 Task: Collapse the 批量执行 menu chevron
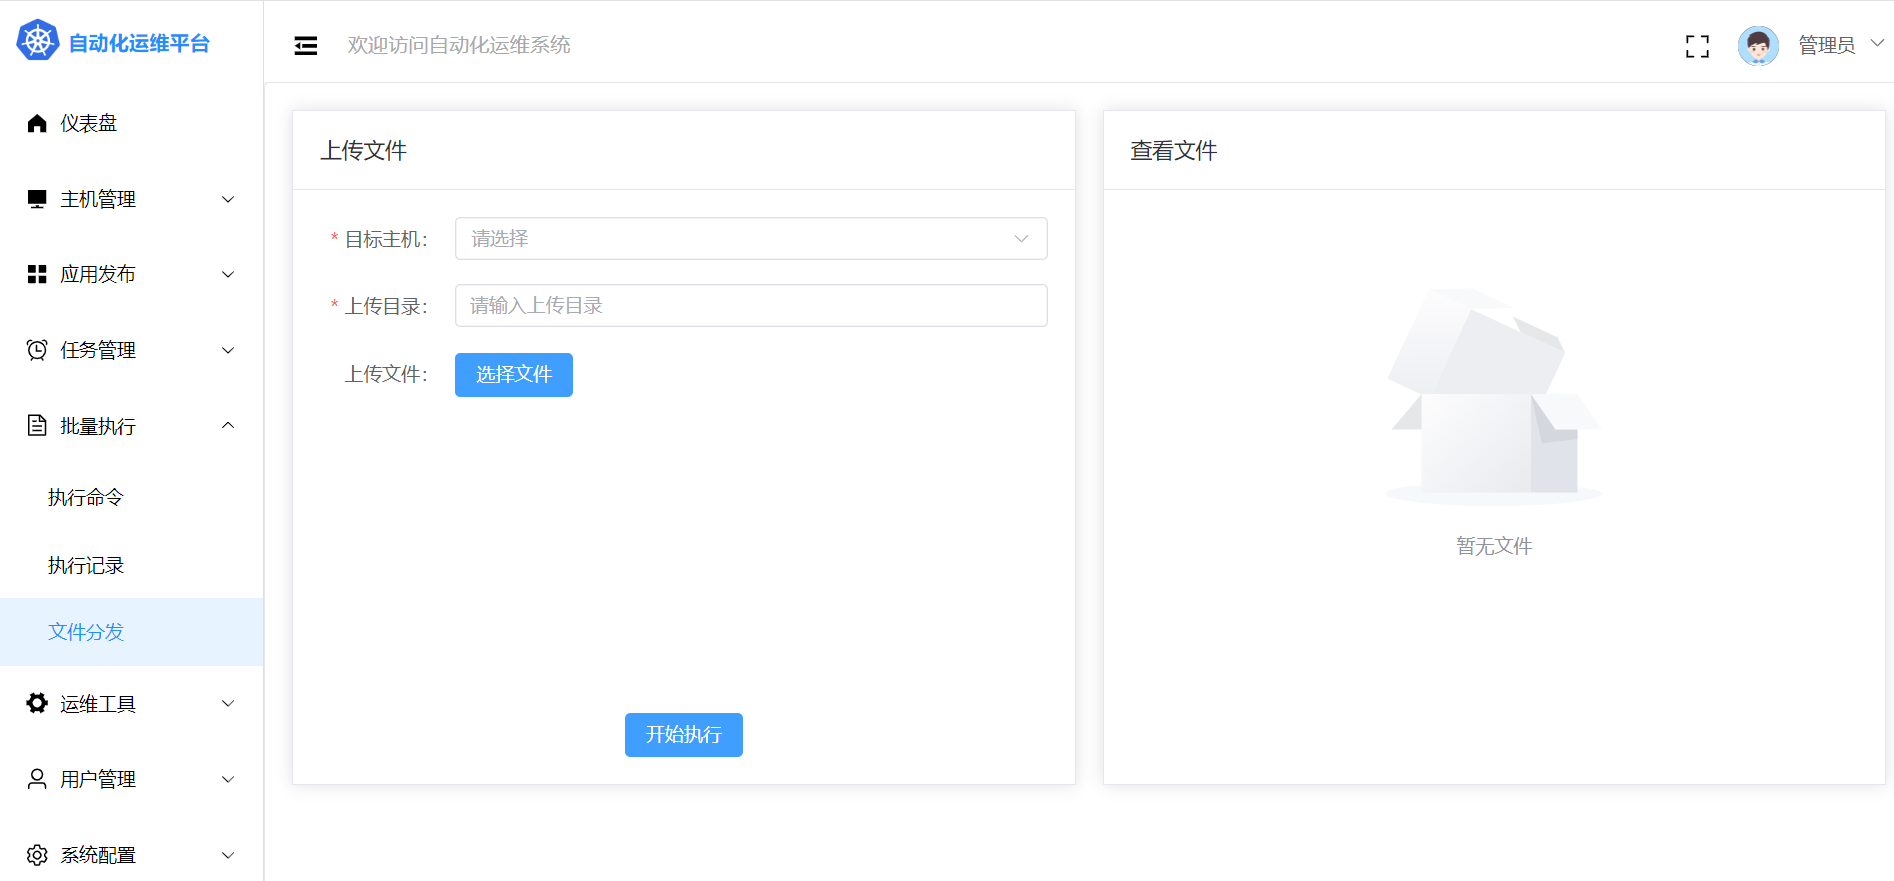click(228, 426)
